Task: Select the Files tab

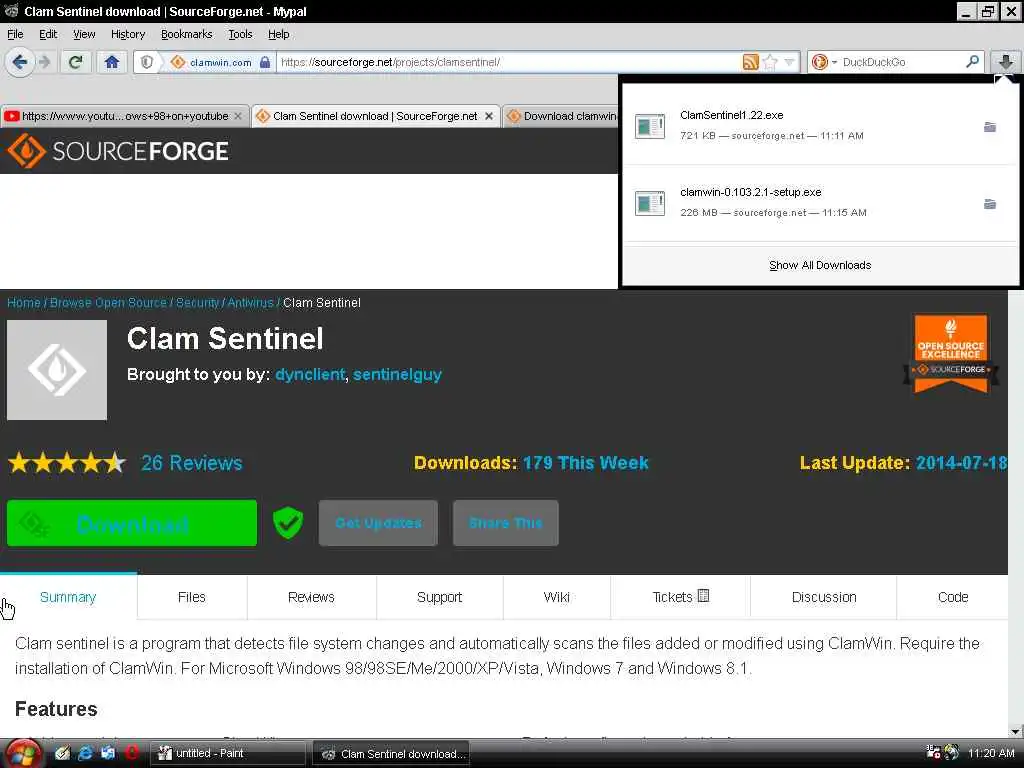Action: (x=191, y=597)
